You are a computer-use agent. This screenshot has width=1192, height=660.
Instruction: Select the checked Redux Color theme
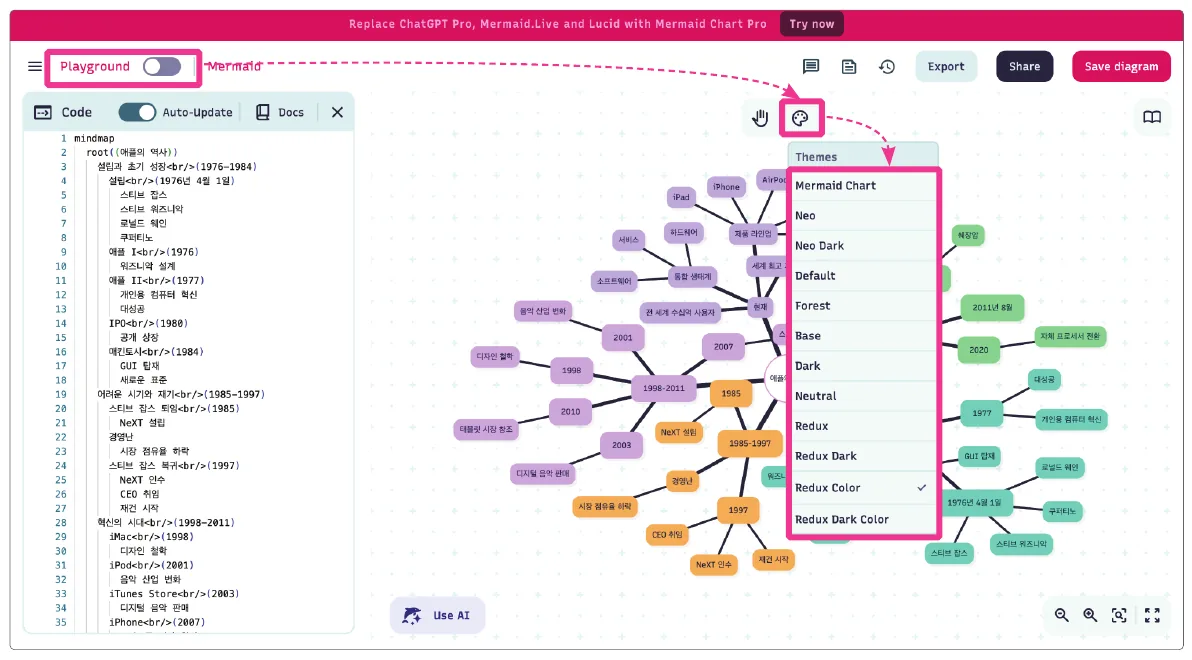pos(863,487)
